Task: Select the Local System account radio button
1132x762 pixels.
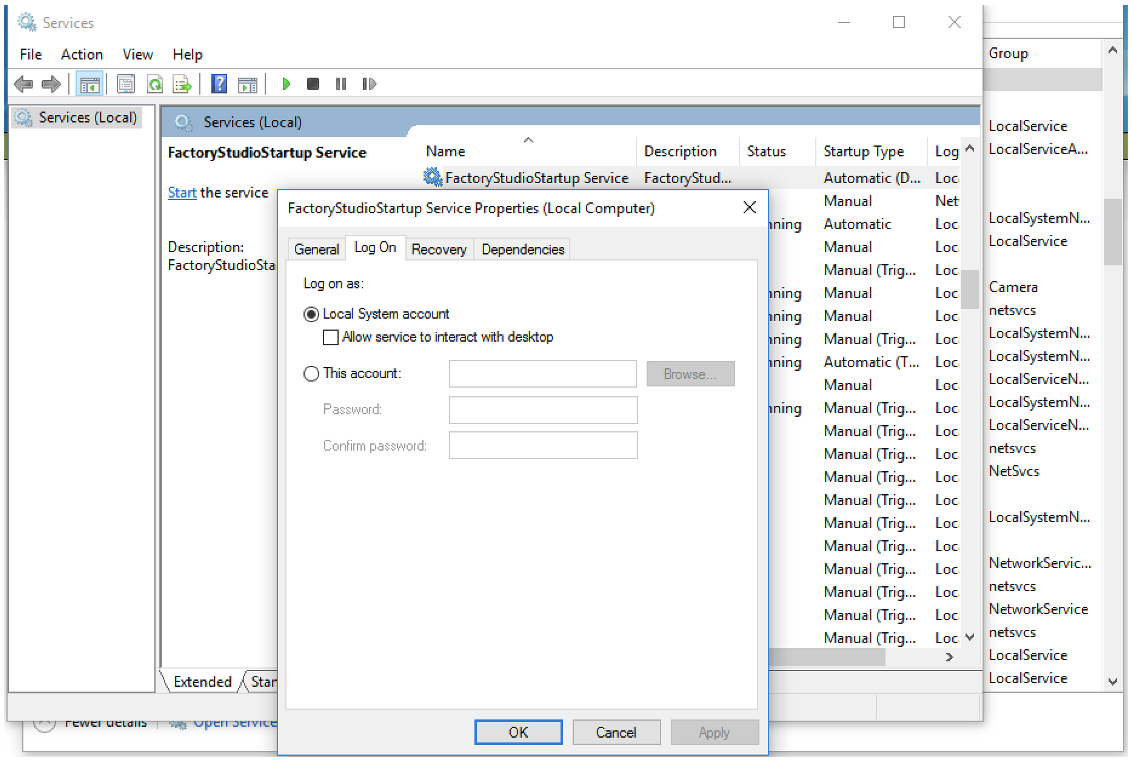Action: [x=311, y=314]
